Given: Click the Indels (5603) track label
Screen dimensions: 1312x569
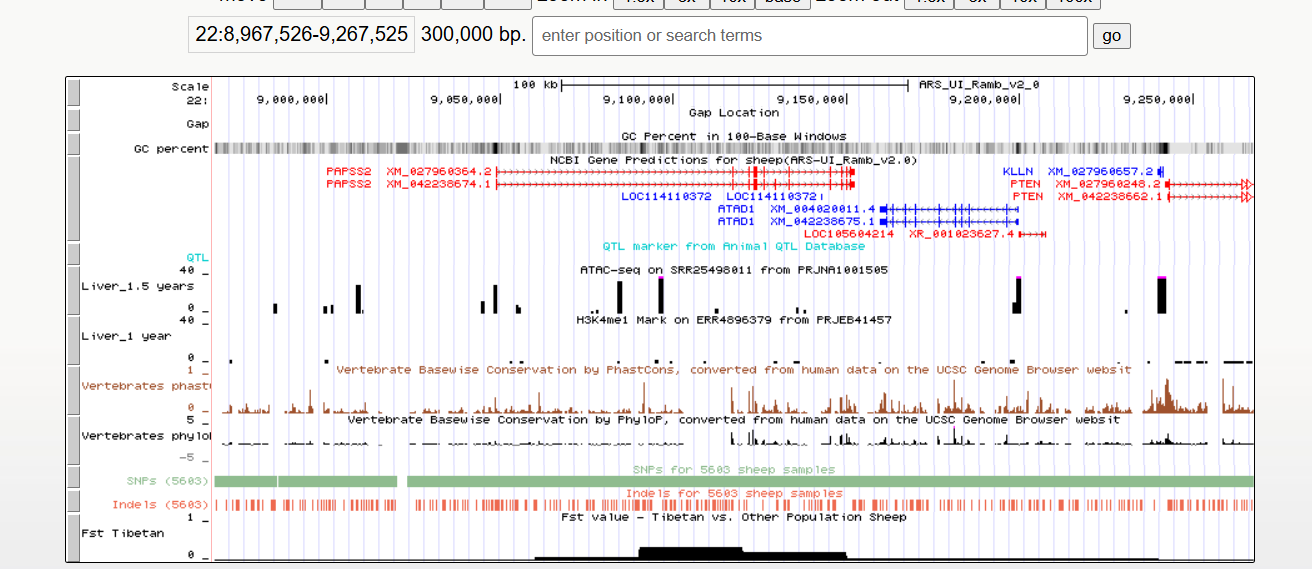Looking at the screenshot, I should (161, 505).
